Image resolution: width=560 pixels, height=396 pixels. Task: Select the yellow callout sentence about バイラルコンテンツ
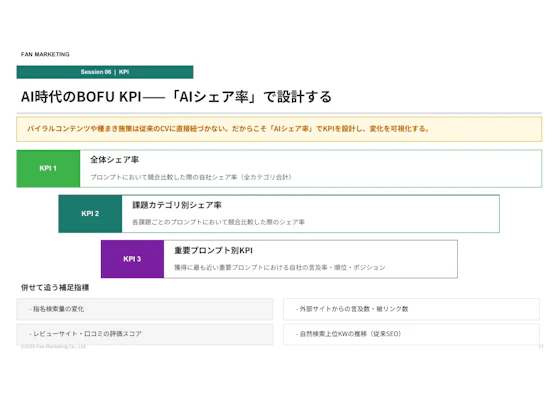(228, 129)
